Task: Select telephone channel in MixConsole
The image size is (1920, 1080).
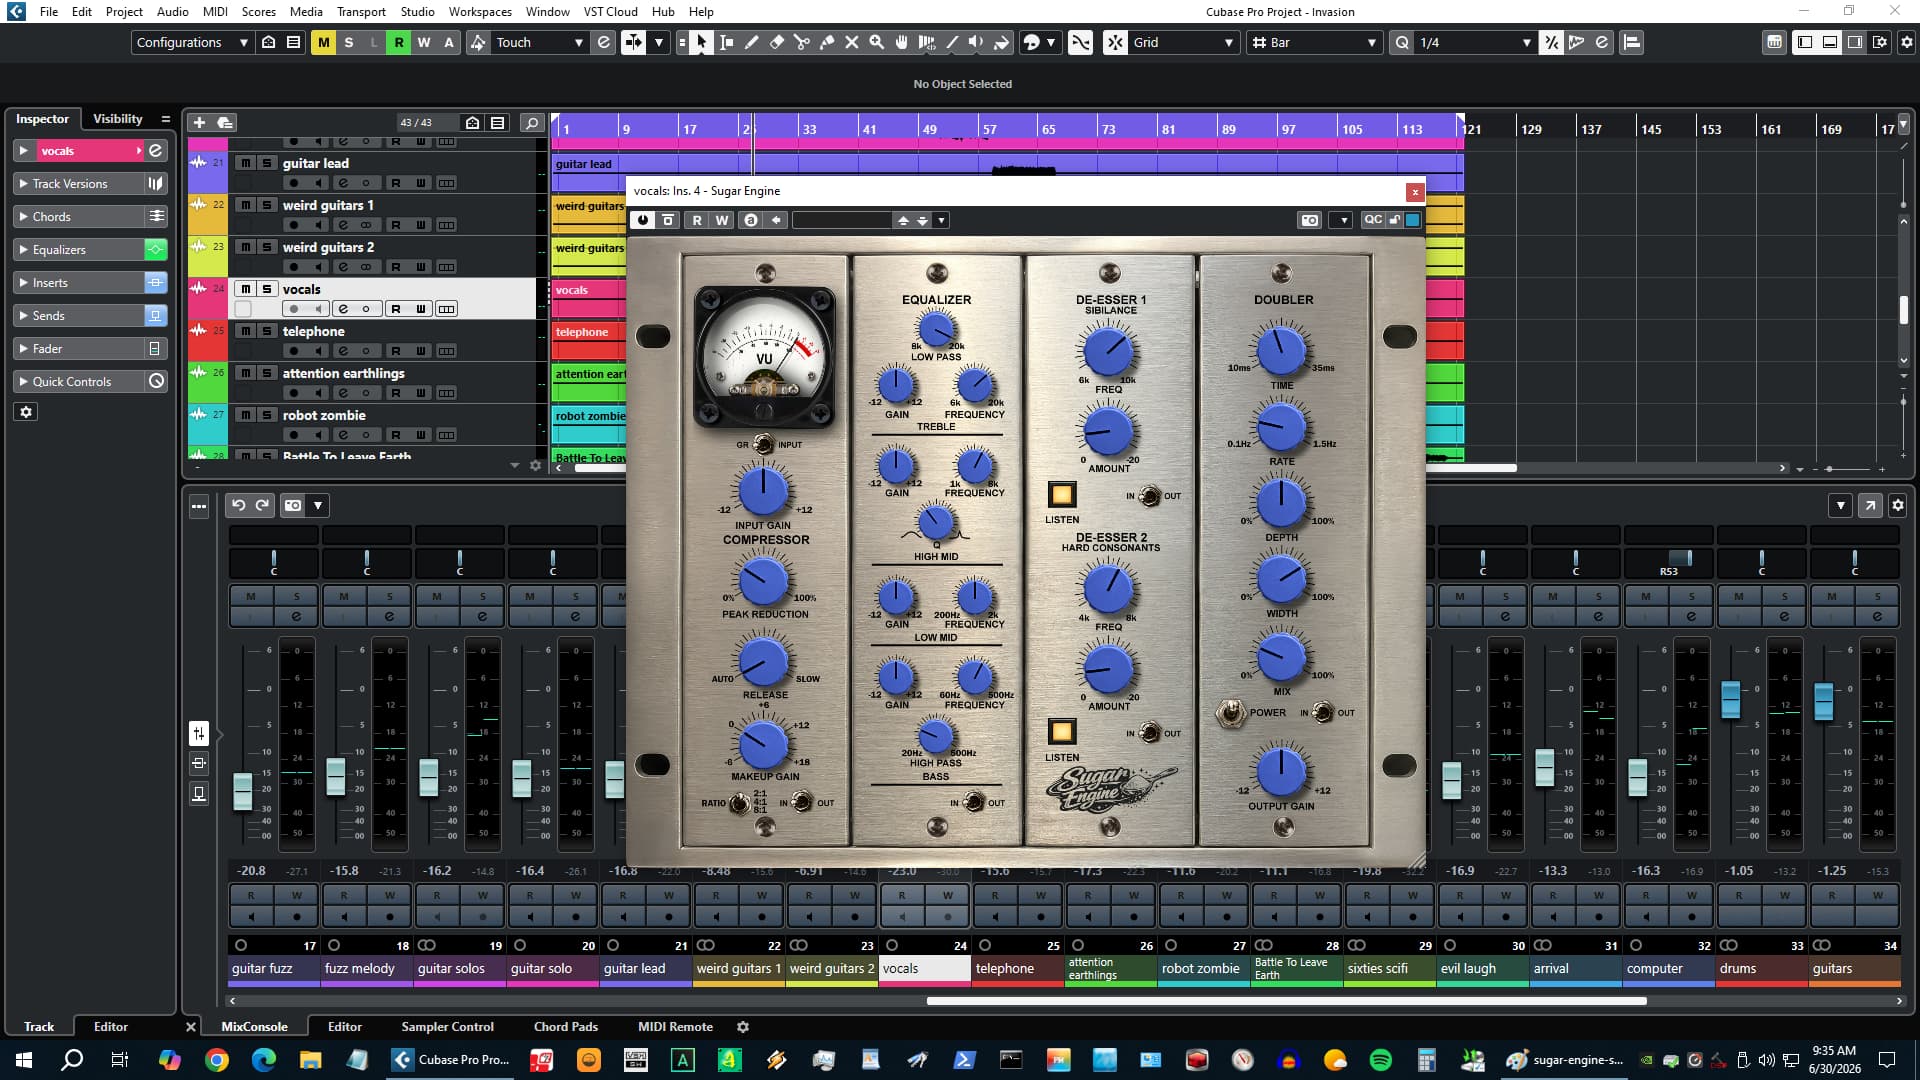Action: pyautogui.click(x=1018, y=968)
